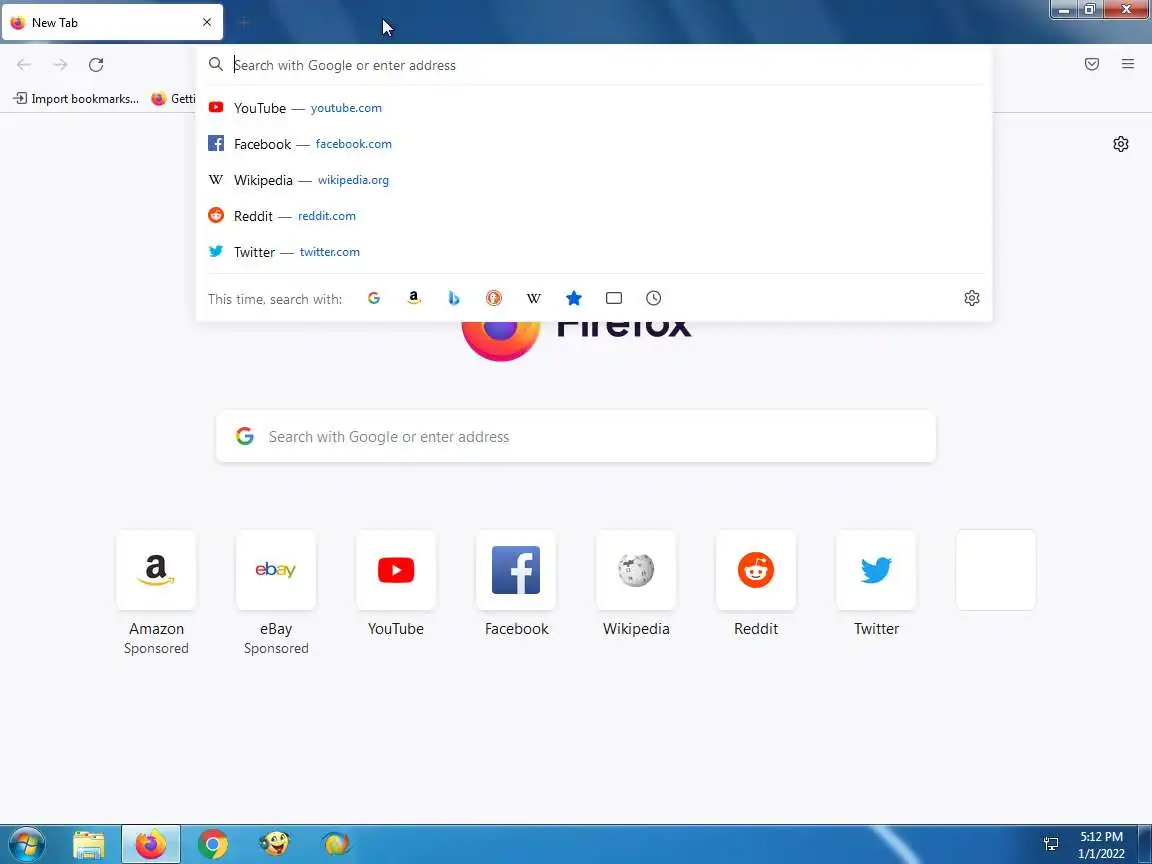Click the empty shortcut tile placeholder
1152x864 pixels.
pyautogui.click(x=996, y=570)
